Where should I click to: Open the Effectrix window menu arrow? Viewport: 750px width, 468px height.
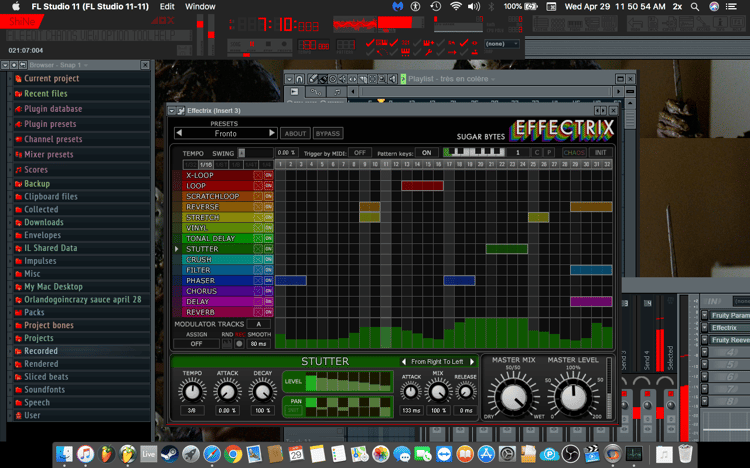point(172,111)
